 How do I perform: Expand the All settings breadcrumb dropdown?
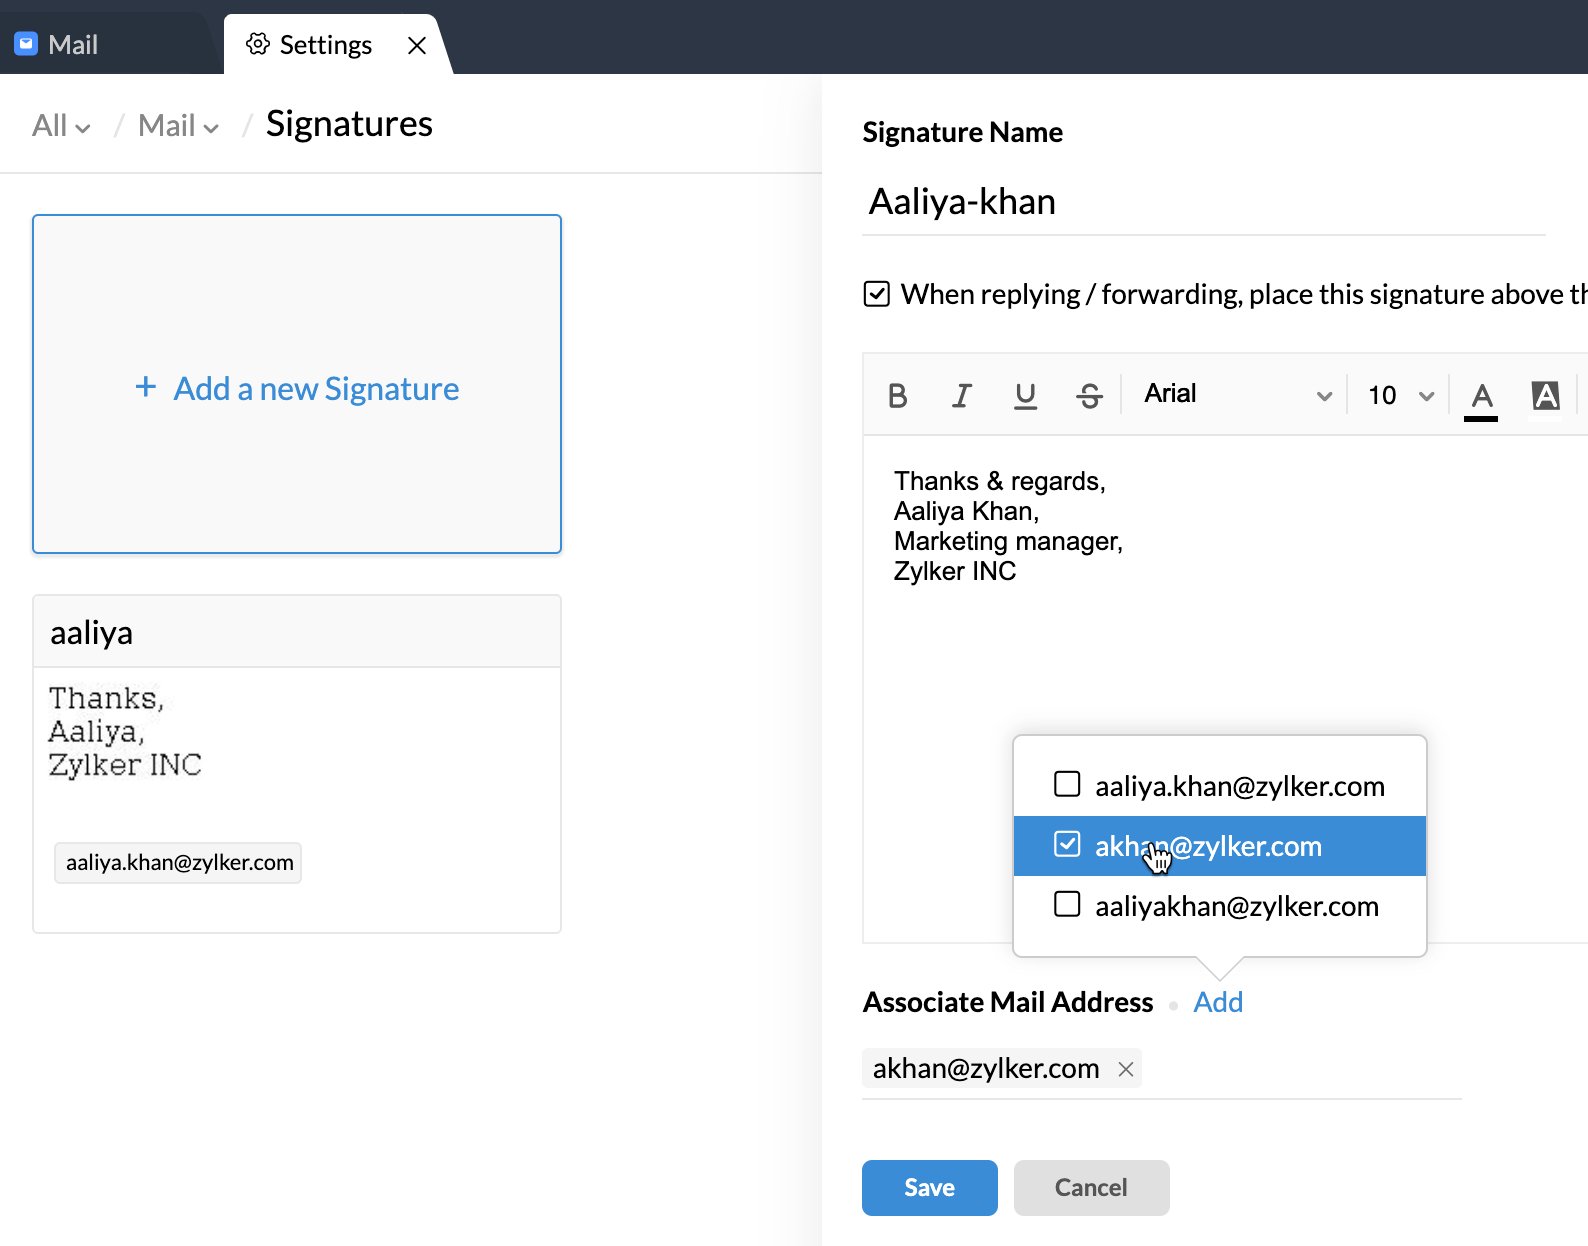[x=61, y=126]
